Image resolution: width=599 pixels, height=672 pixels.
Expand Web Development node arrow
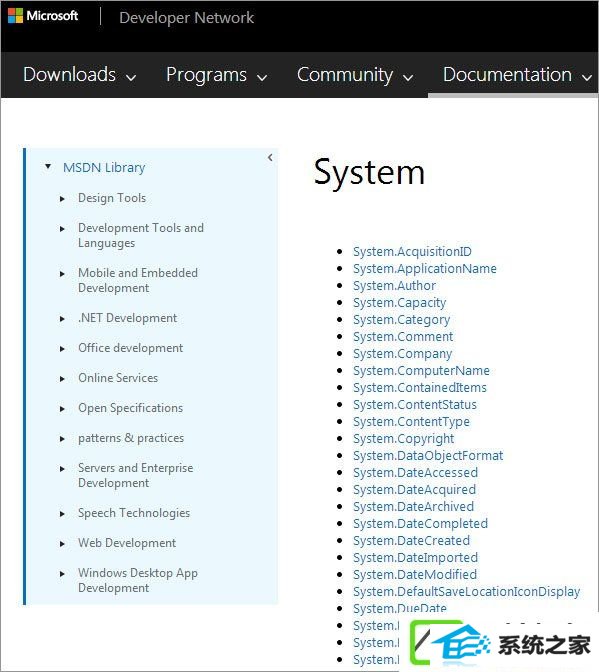(62, 544)
